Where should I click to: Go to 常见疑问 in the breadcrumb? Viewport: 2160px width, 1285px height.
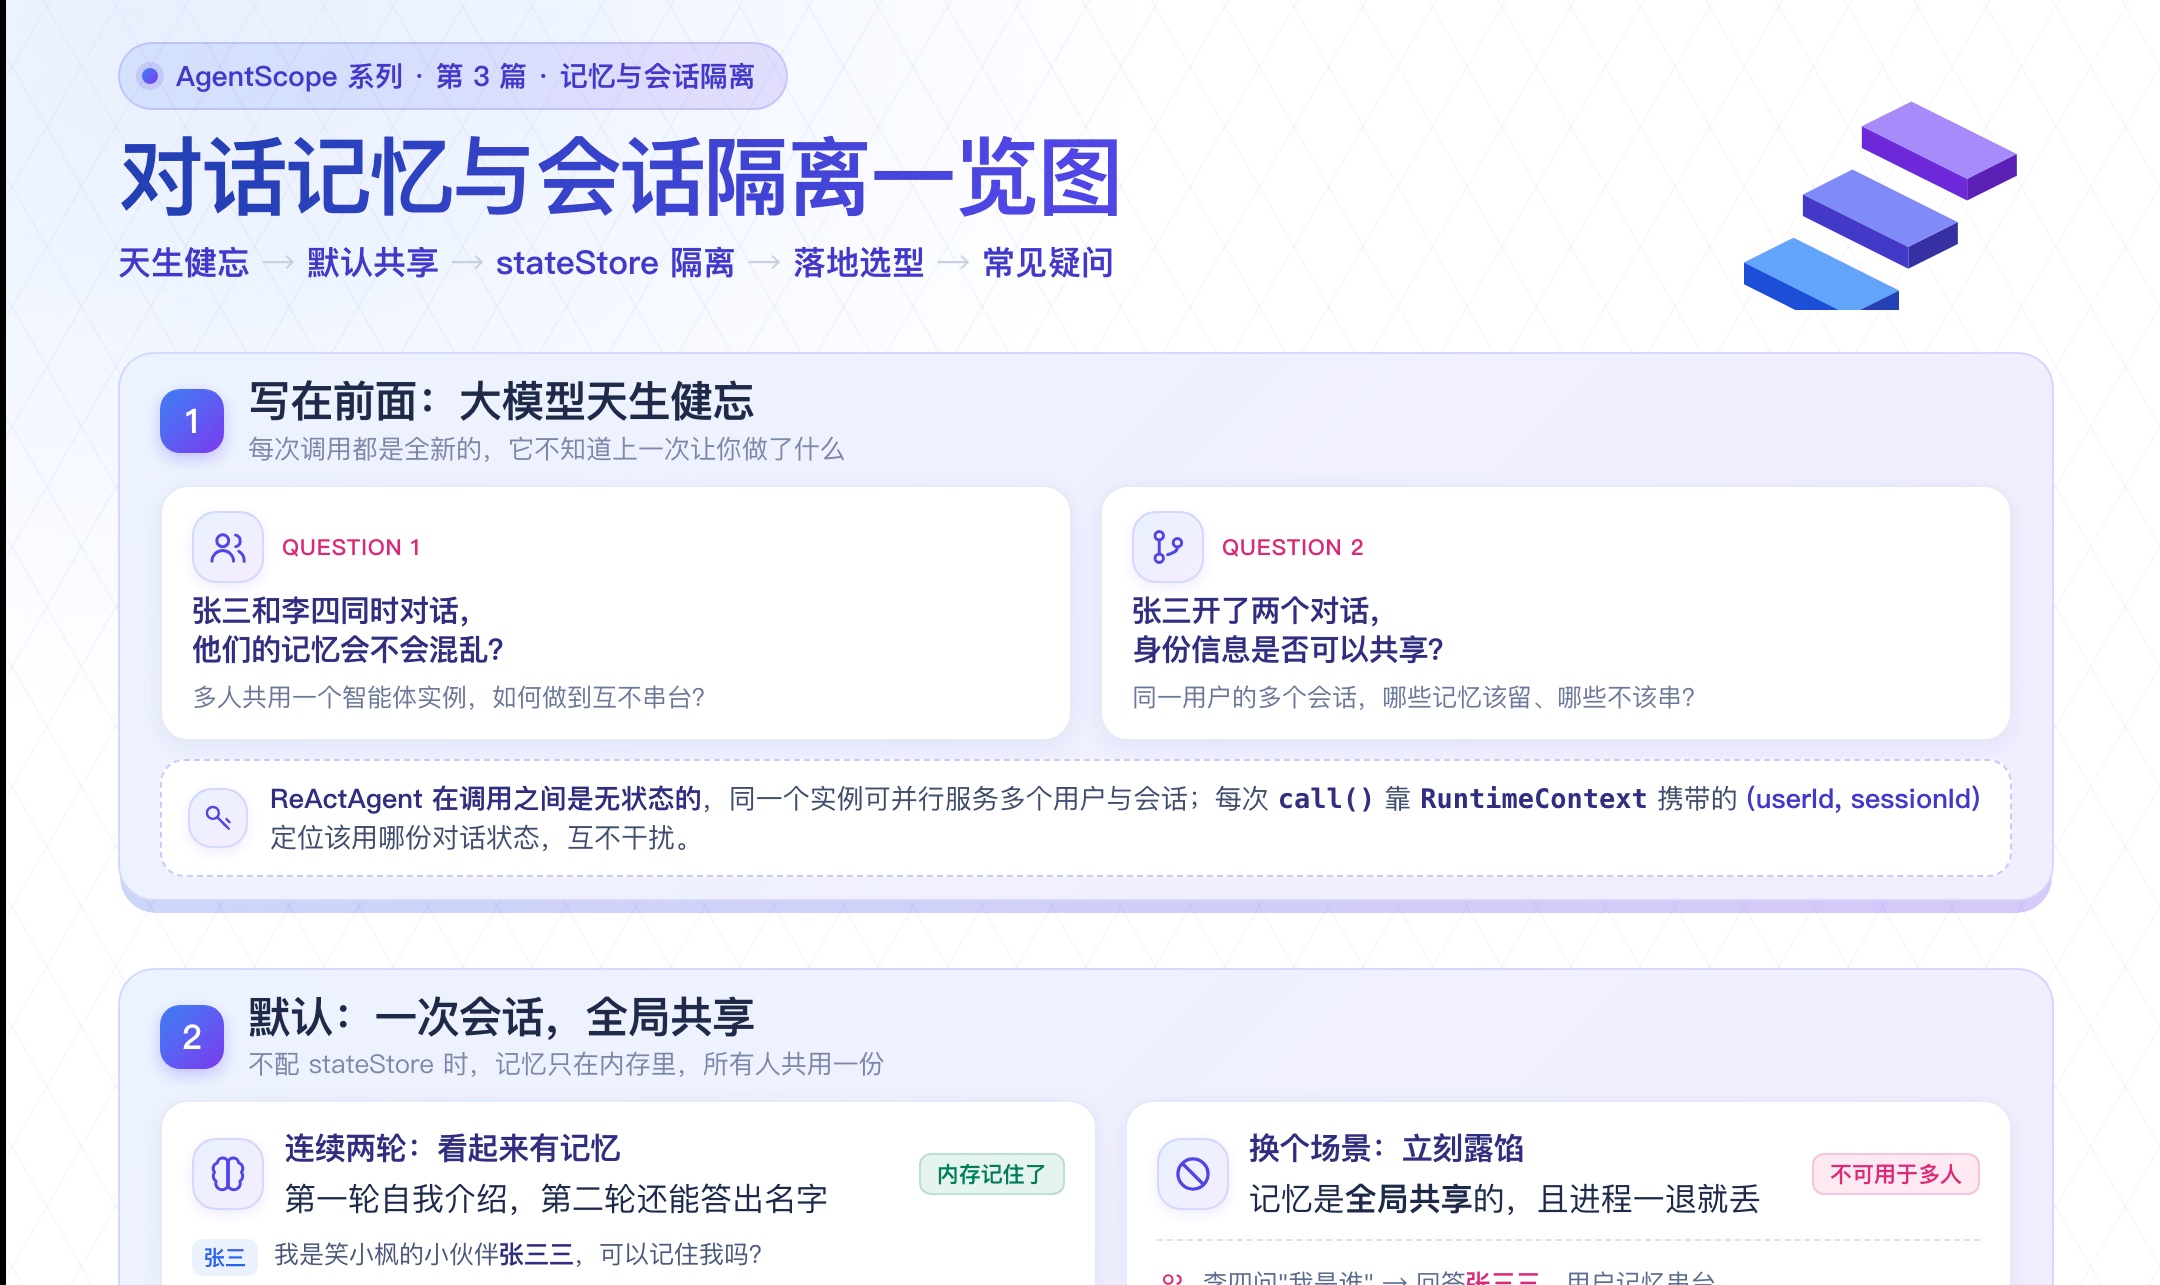[x=1048, y=263]
